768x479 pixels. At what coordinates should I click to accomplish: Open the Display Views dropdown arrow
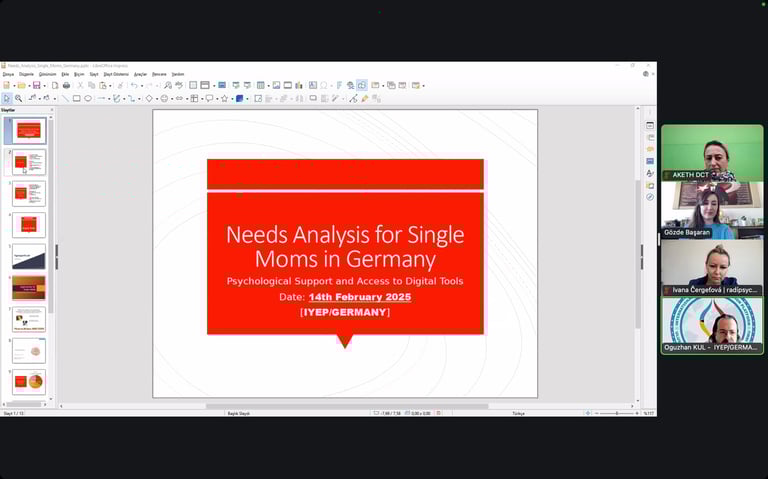click(x=214, y=86)
